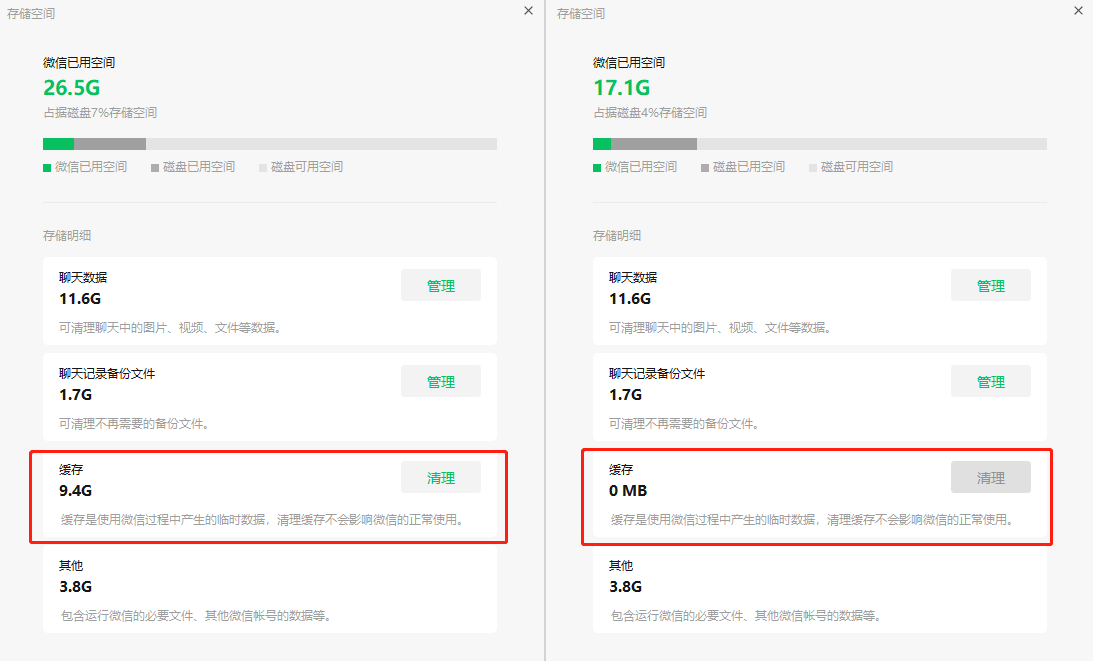Click 管理 next to 聊天记录备份文件

[440, 380]
